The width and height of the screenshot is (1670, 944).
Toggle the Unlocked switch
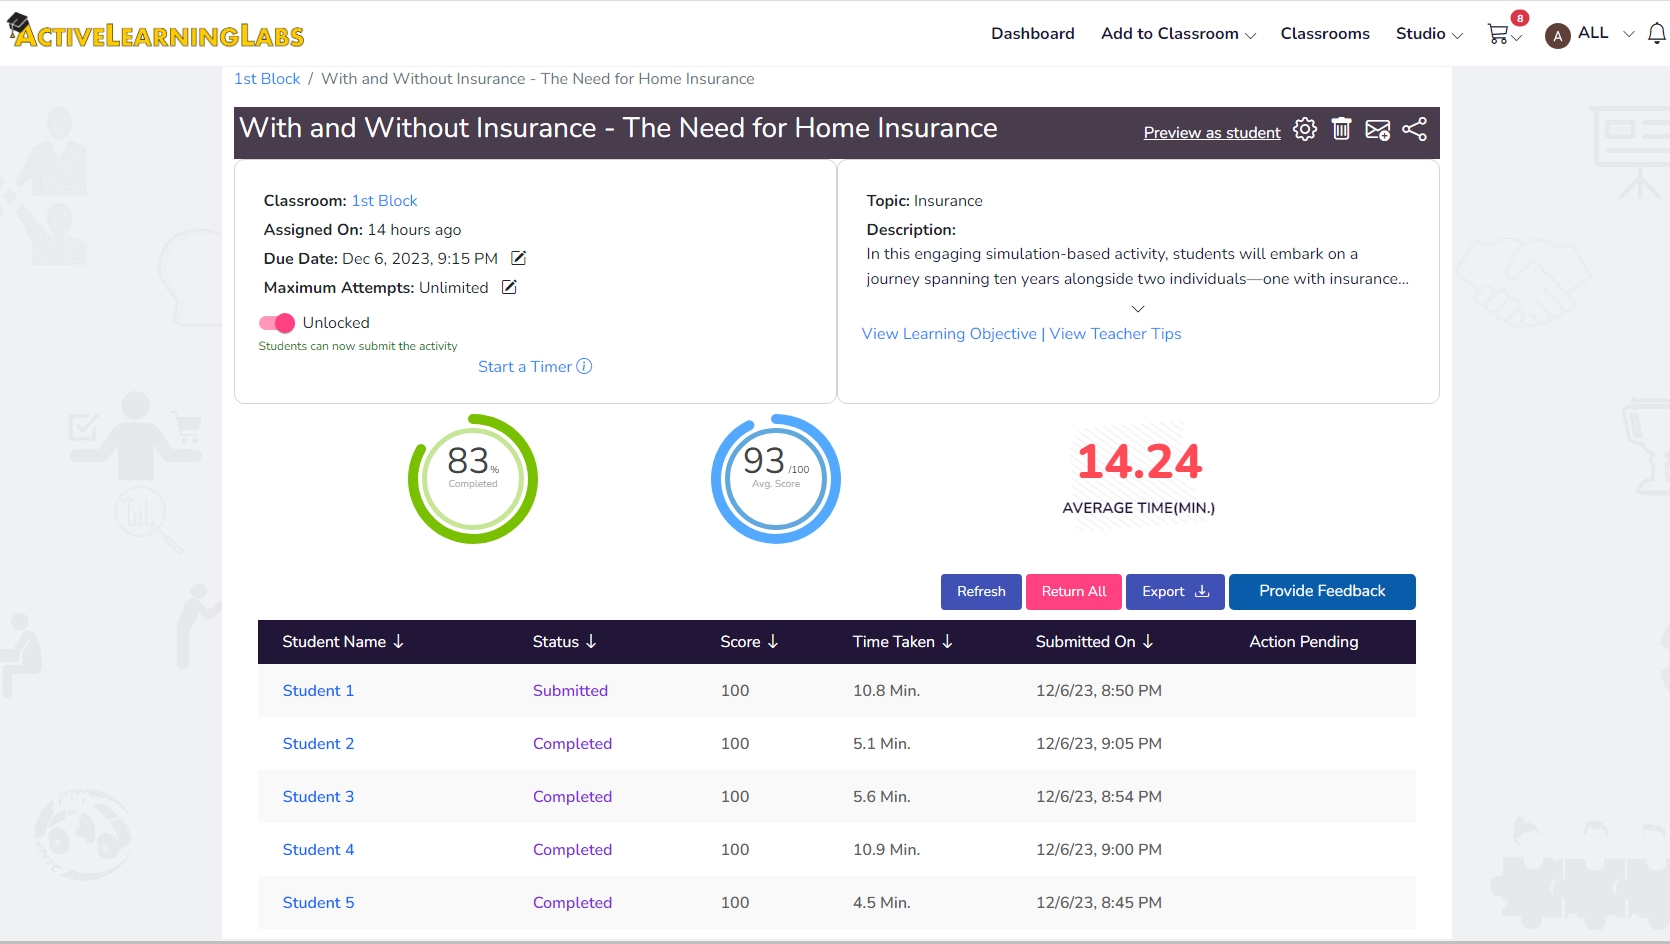pos(277,323)
